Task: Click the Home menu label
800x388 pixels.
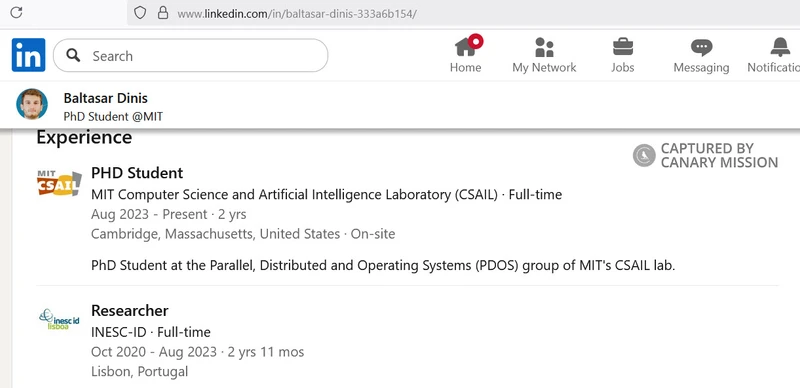Action: 465,67
